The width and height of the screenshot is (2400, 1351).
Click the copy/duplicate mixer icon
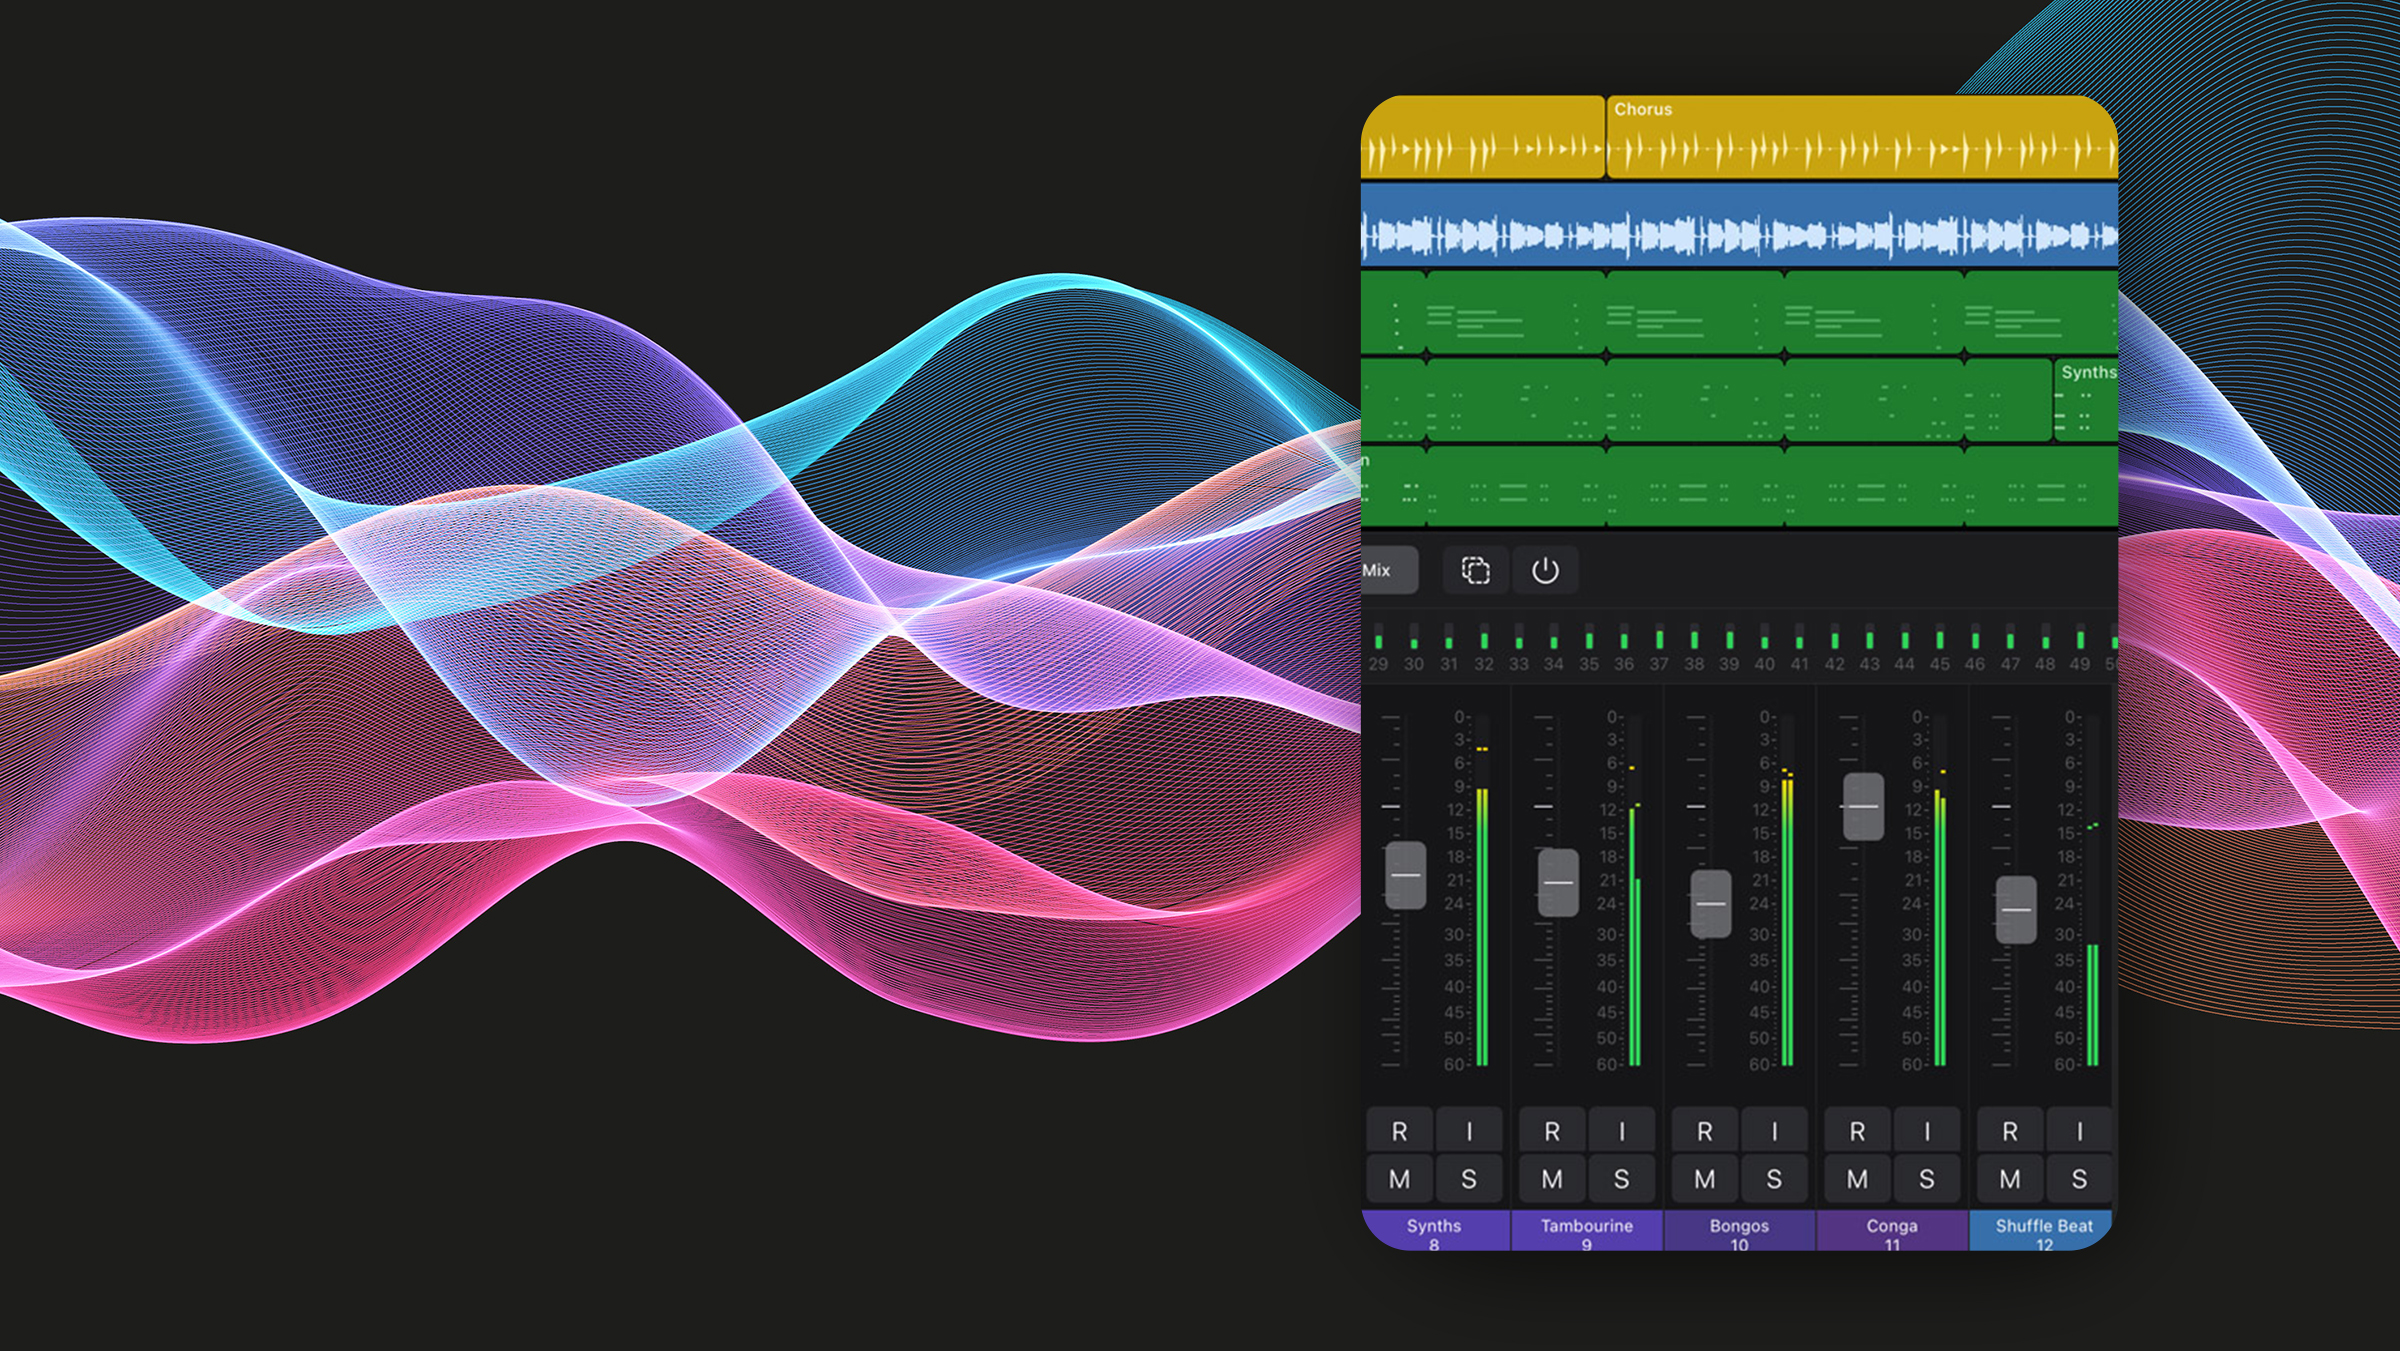[1475, 570]
